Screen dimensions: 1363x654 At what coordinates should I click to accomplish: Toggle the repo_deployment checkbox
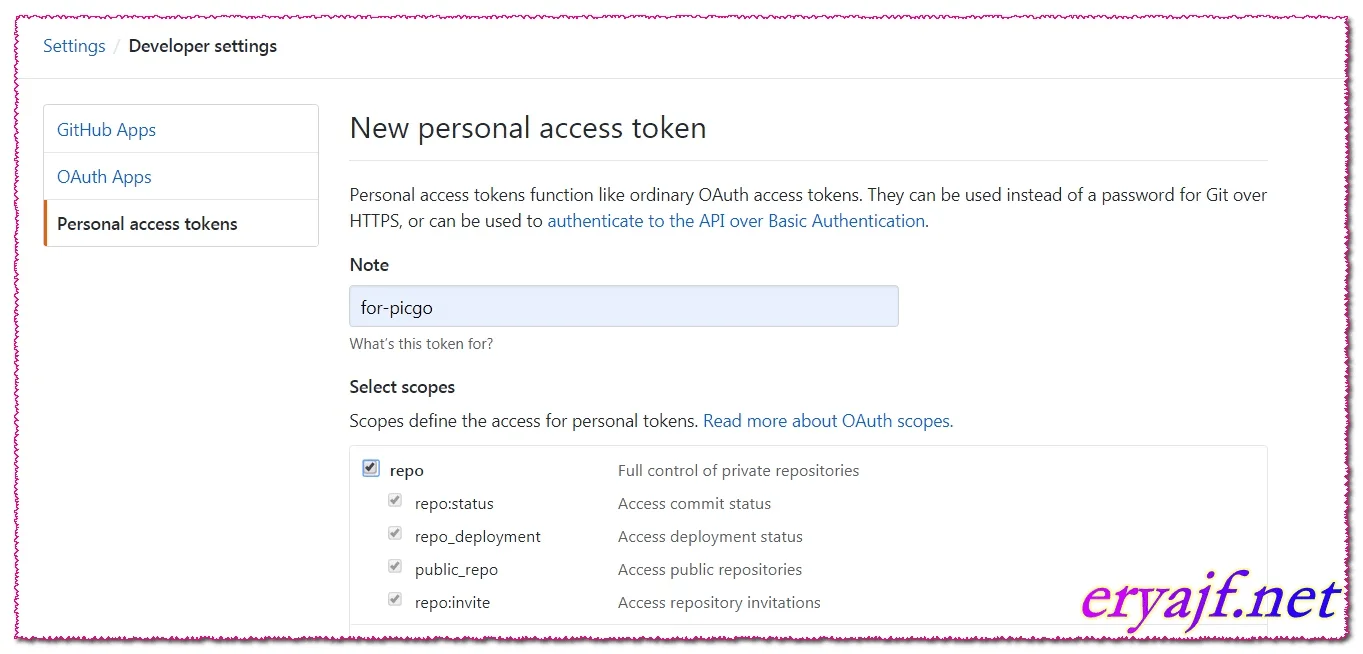395,533
